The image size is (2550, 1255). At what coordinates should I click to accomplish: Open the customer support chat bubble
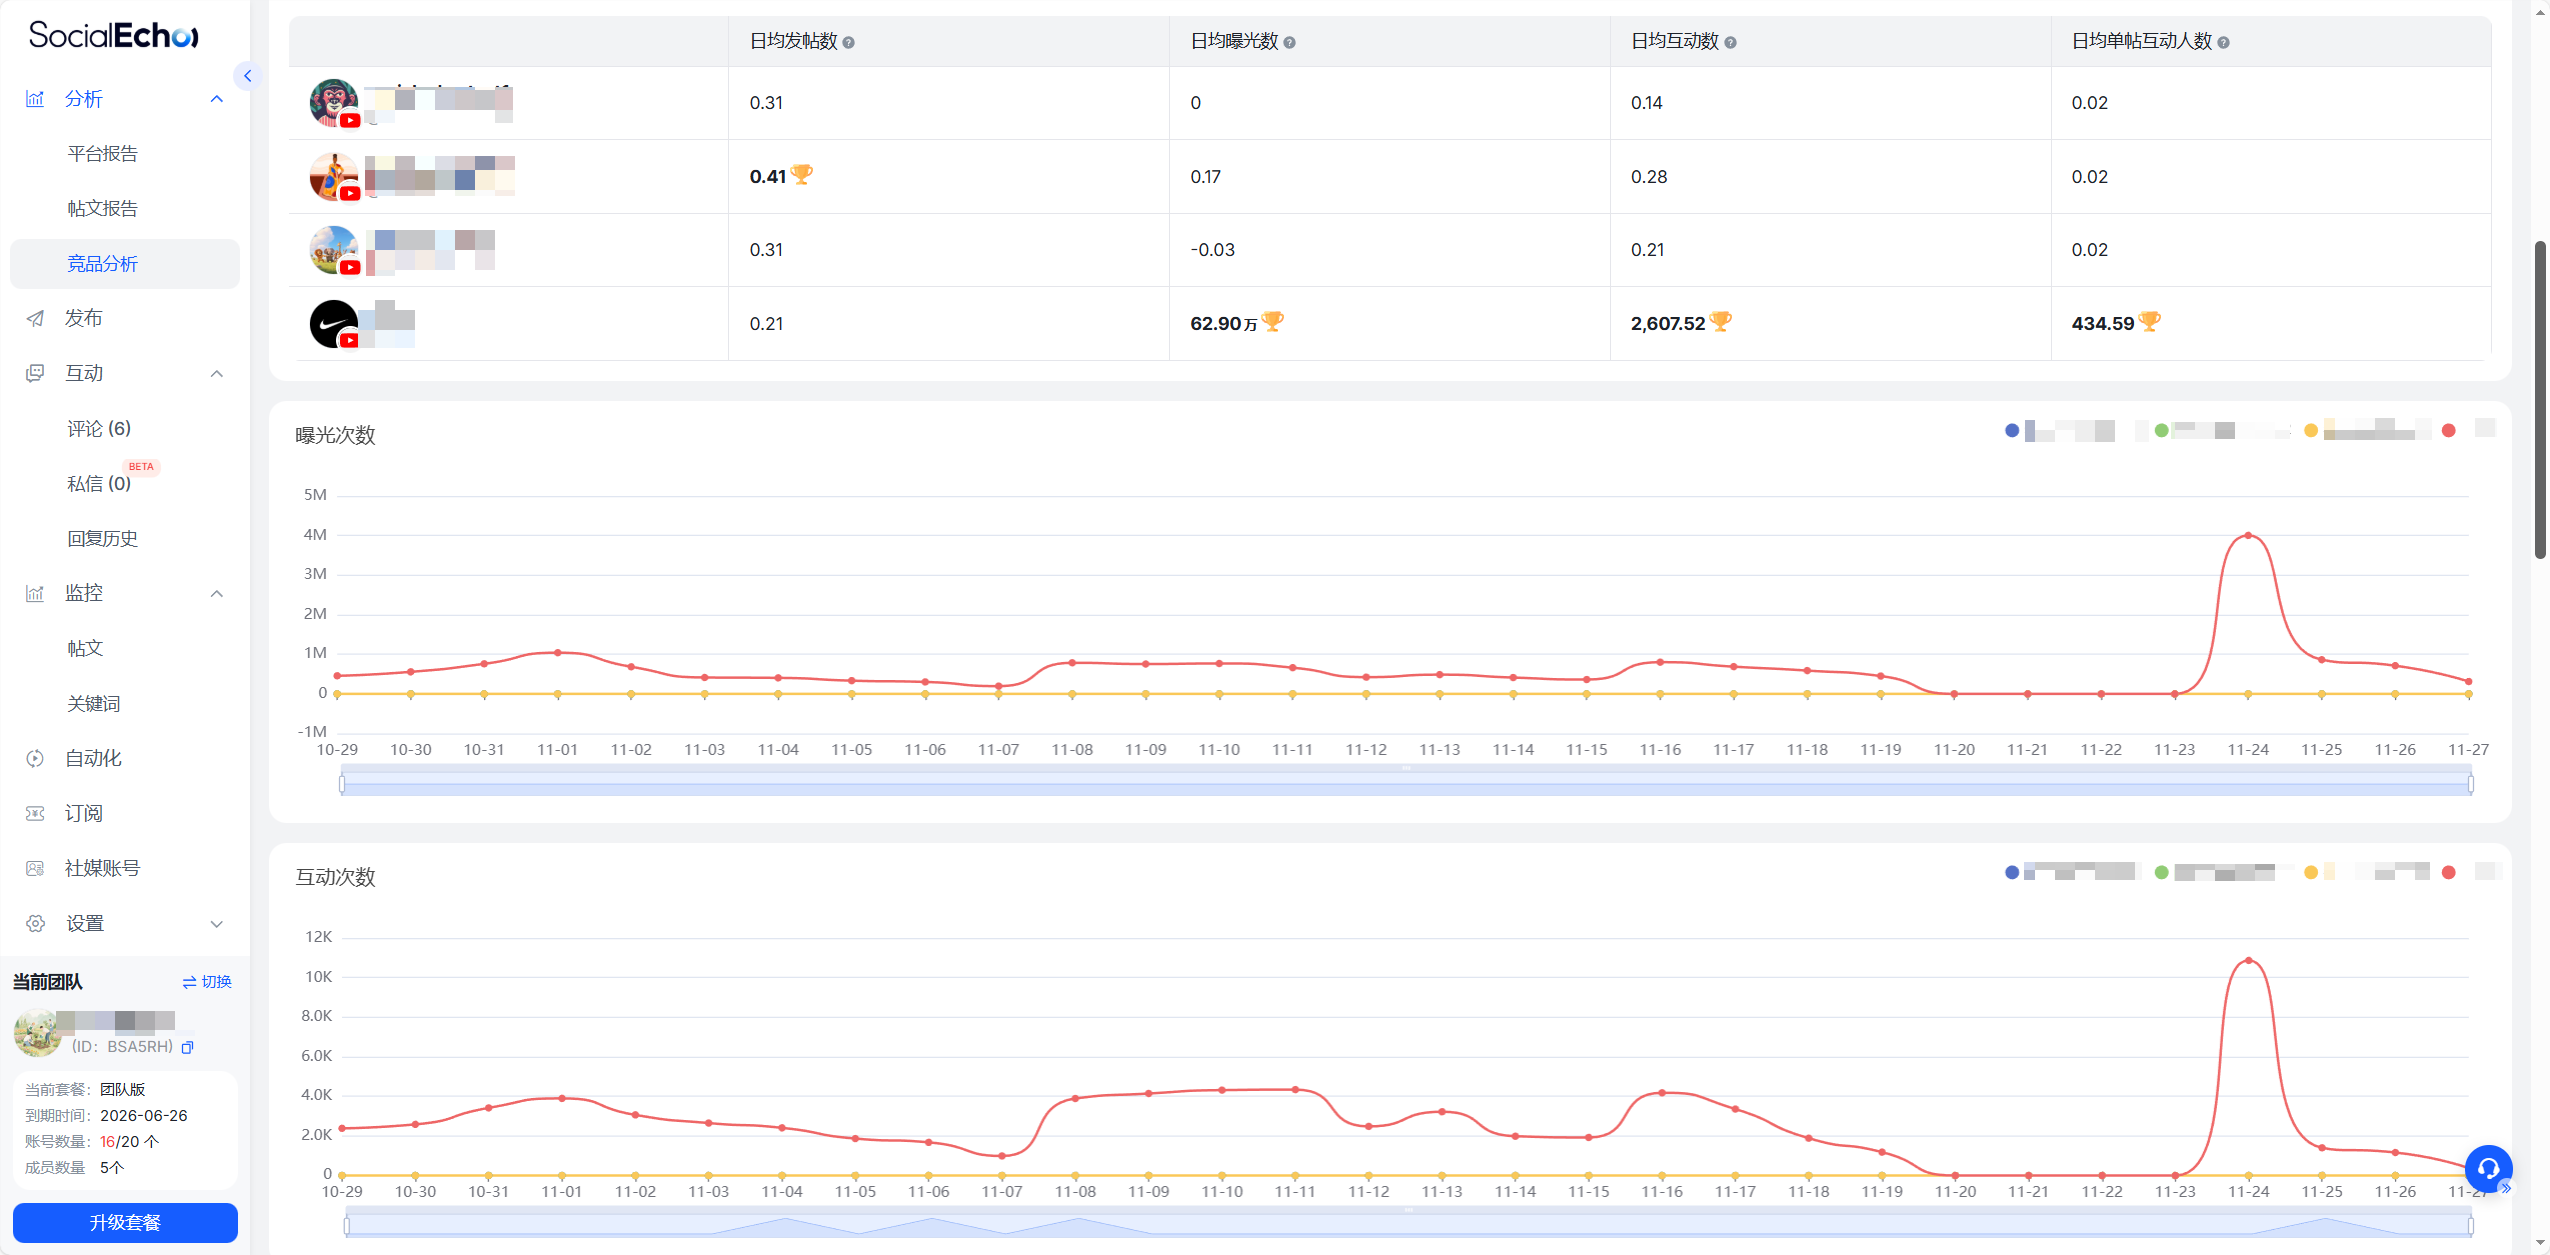2487,1168
